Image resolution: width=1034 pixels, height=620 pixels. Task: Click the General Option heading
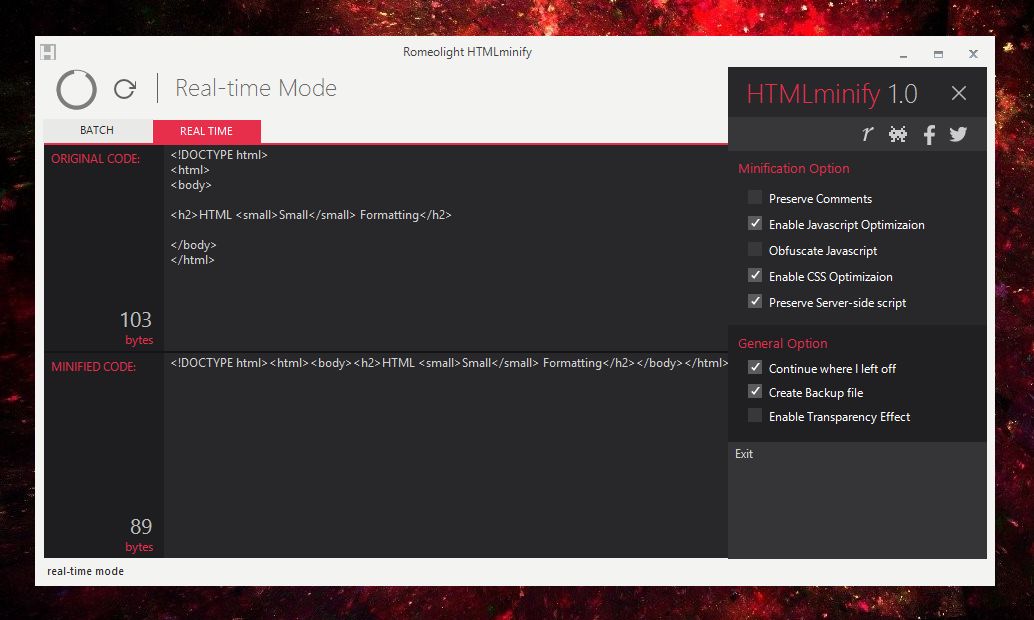(783, 343)
